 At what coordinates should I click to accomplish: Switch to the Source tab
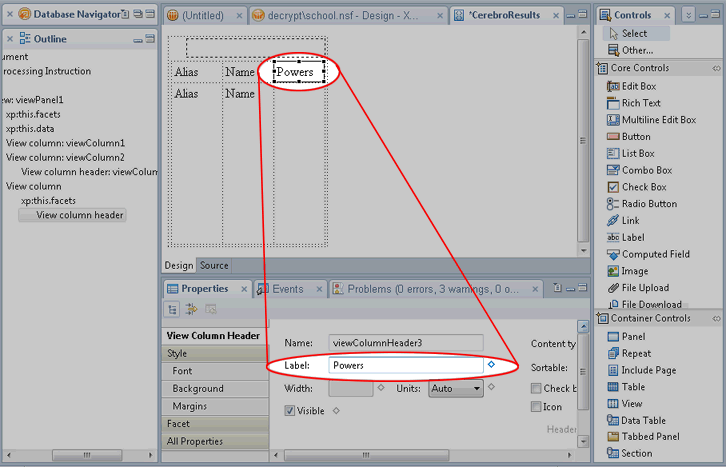point(214,265)
